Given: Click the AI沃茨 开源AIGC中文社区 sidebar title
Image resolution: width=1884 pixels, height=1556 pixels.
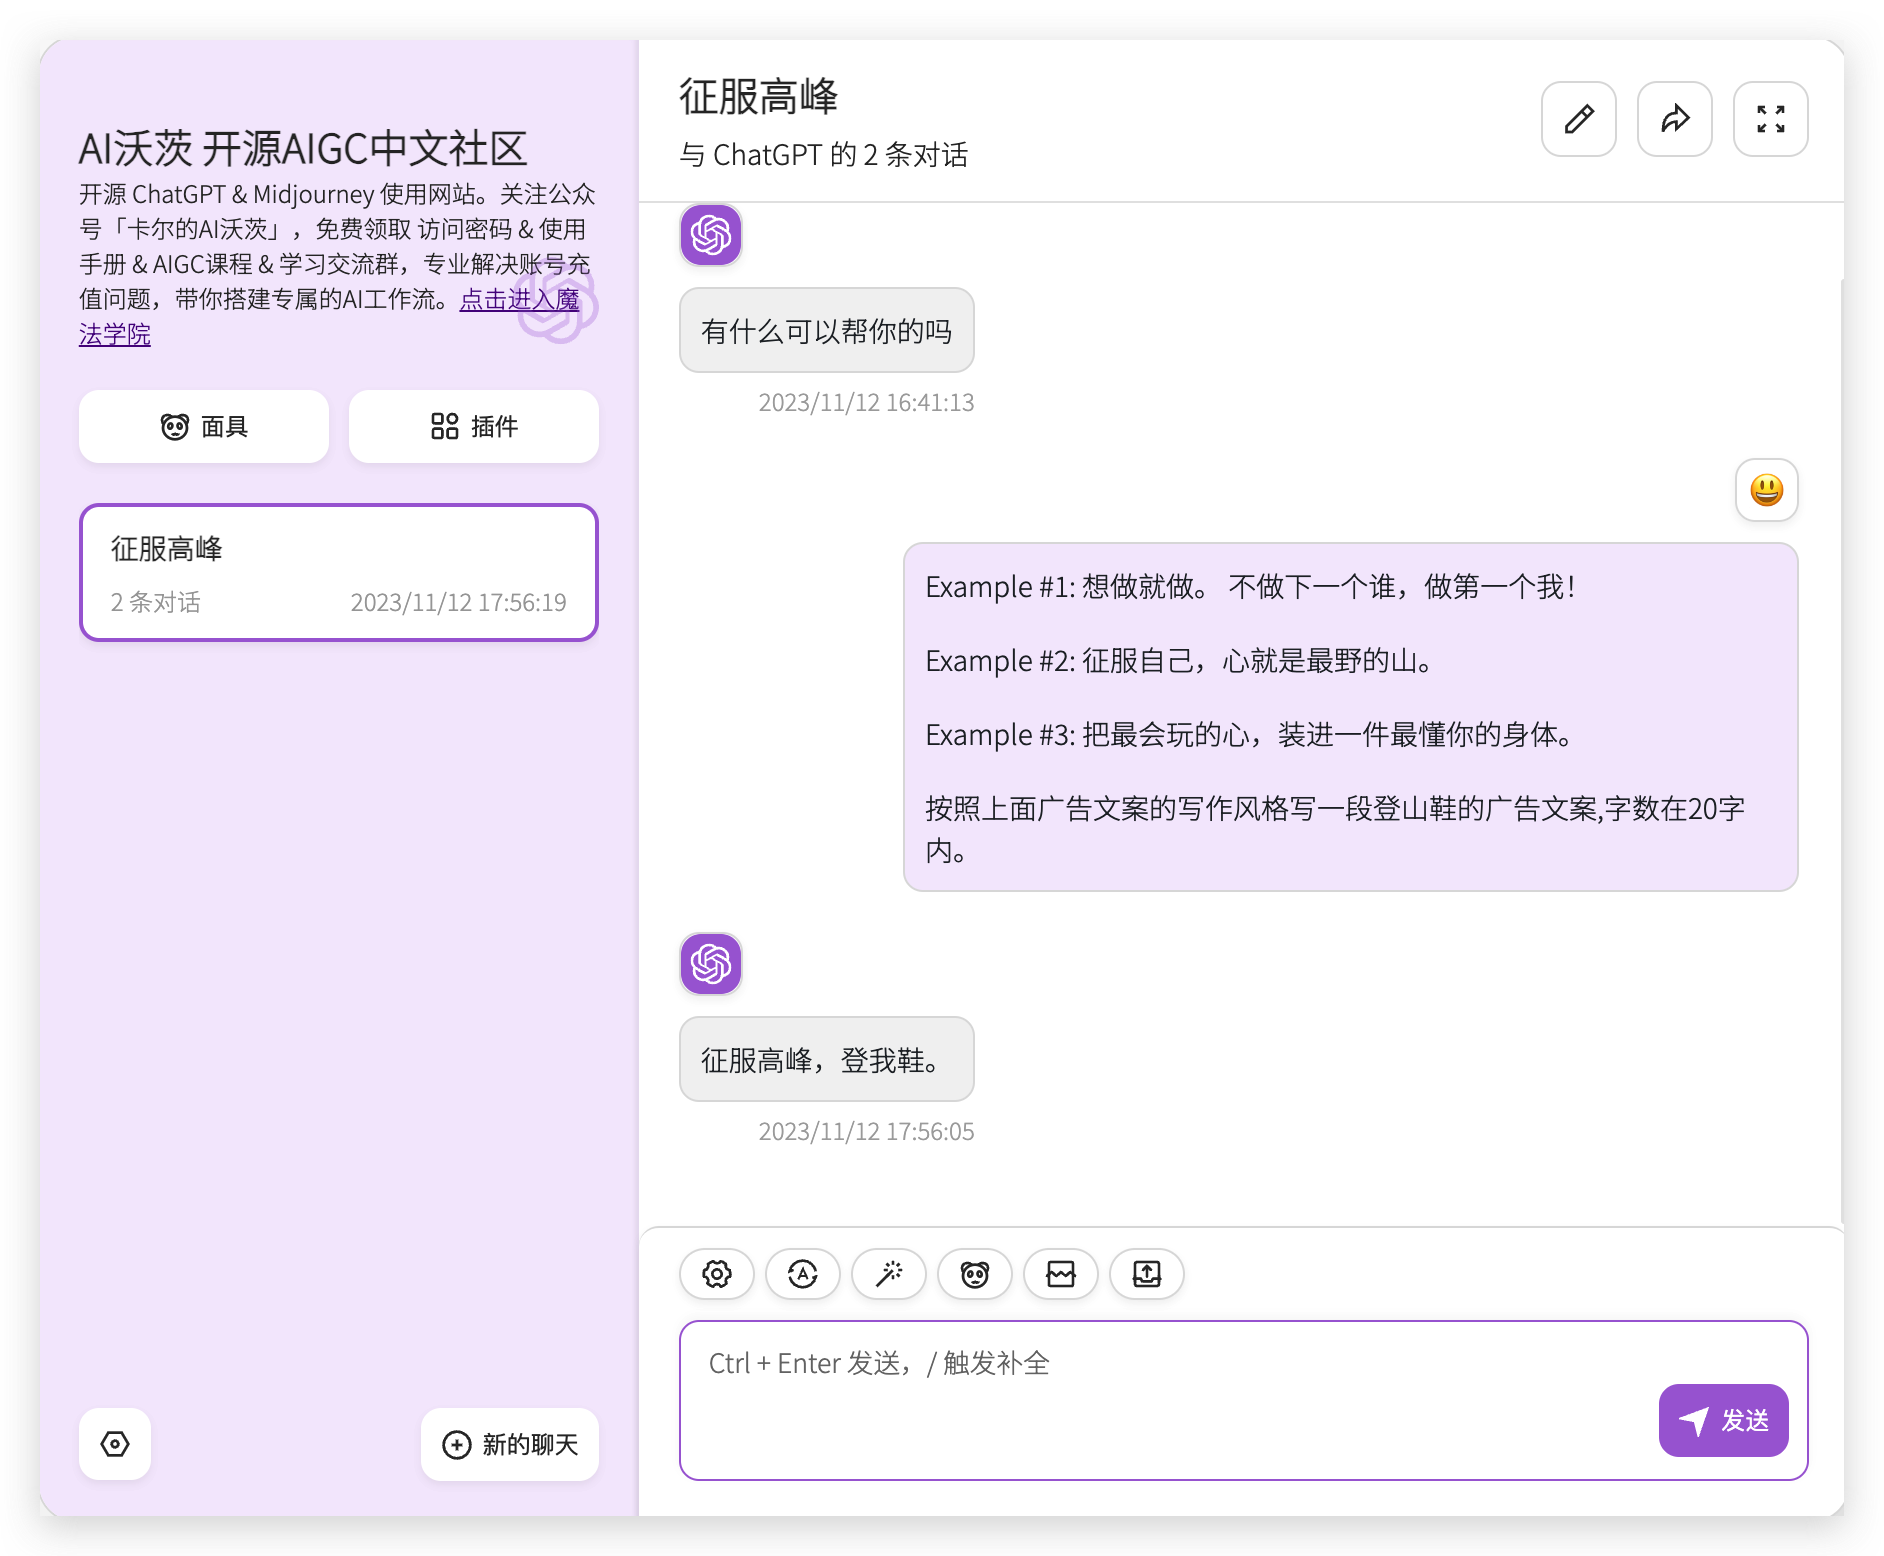Looking at the screenshot, I should (x=303, y=149).
